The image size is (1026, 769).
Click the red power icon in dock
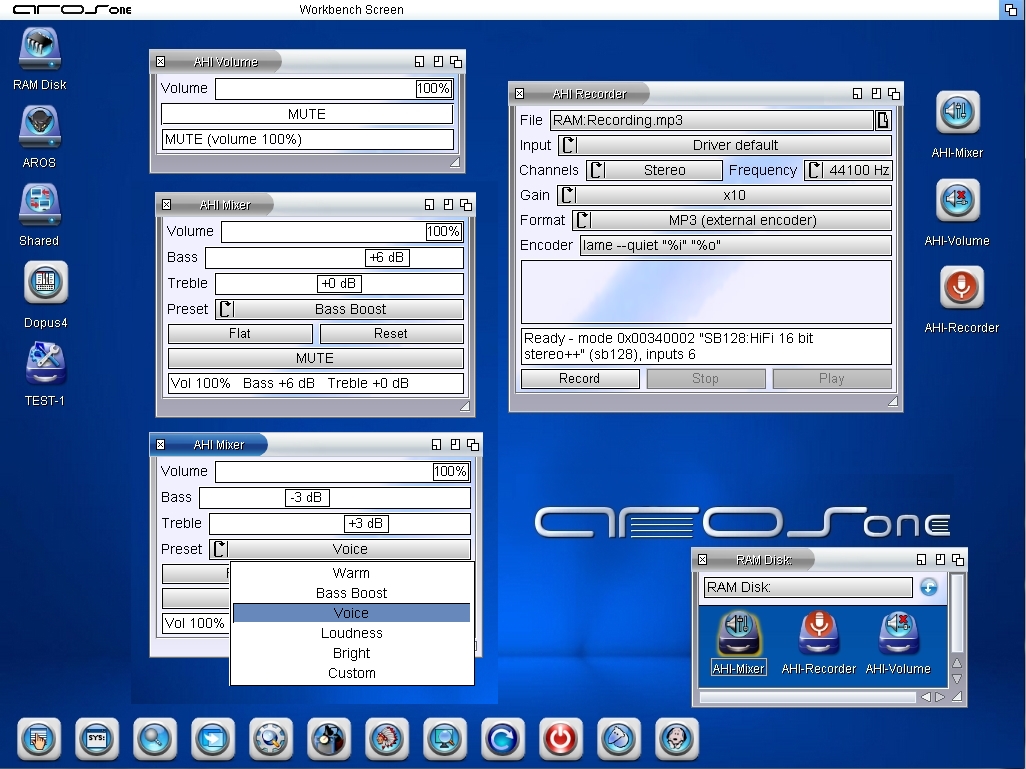[x=561, y=740]
